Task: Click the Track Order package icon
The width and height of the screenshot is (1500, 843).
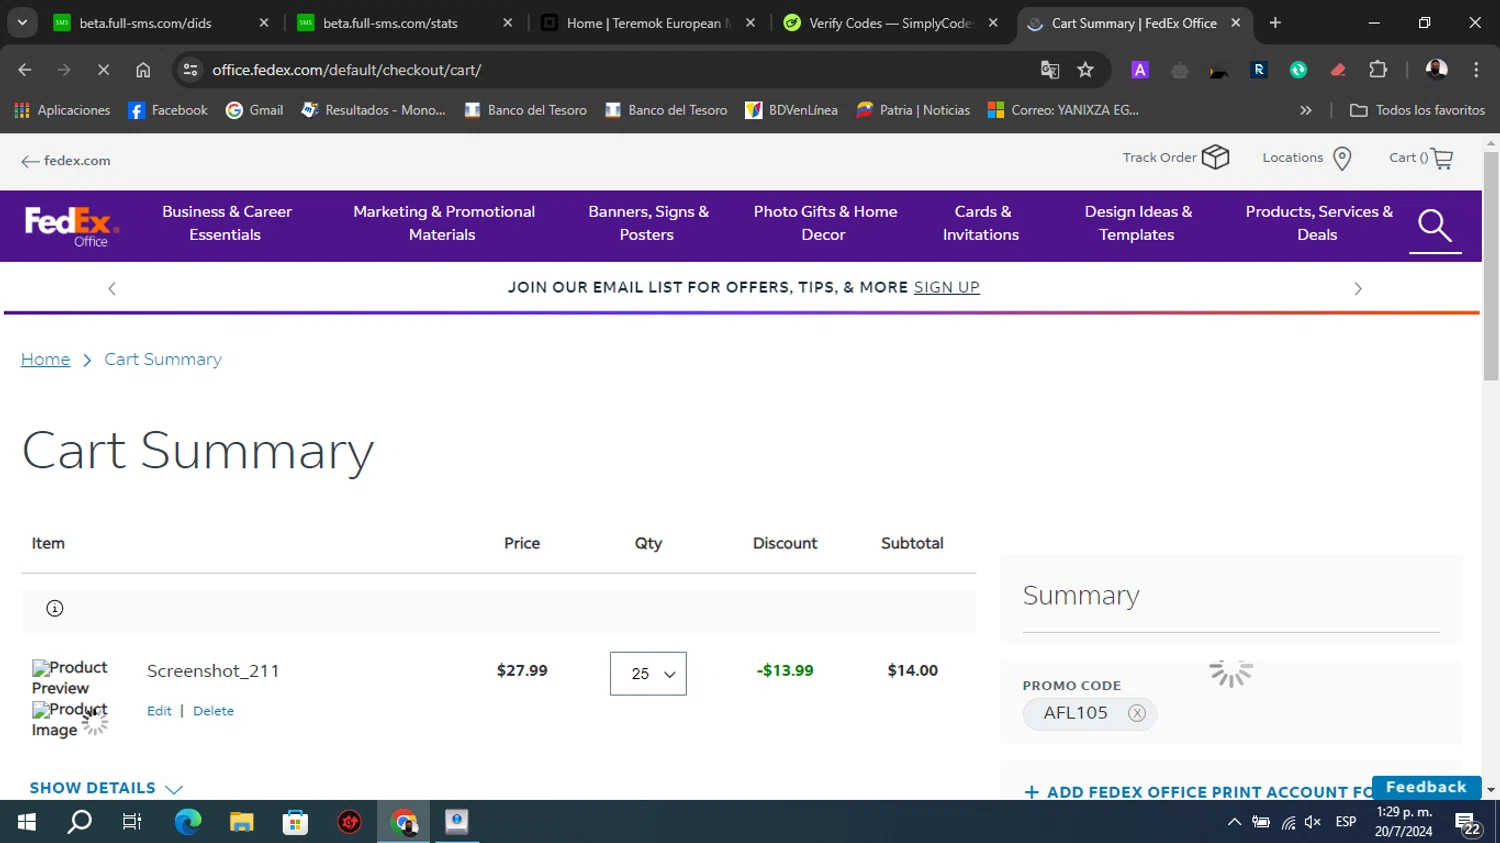Action: pyautogui.click(x=1215, y=157)
